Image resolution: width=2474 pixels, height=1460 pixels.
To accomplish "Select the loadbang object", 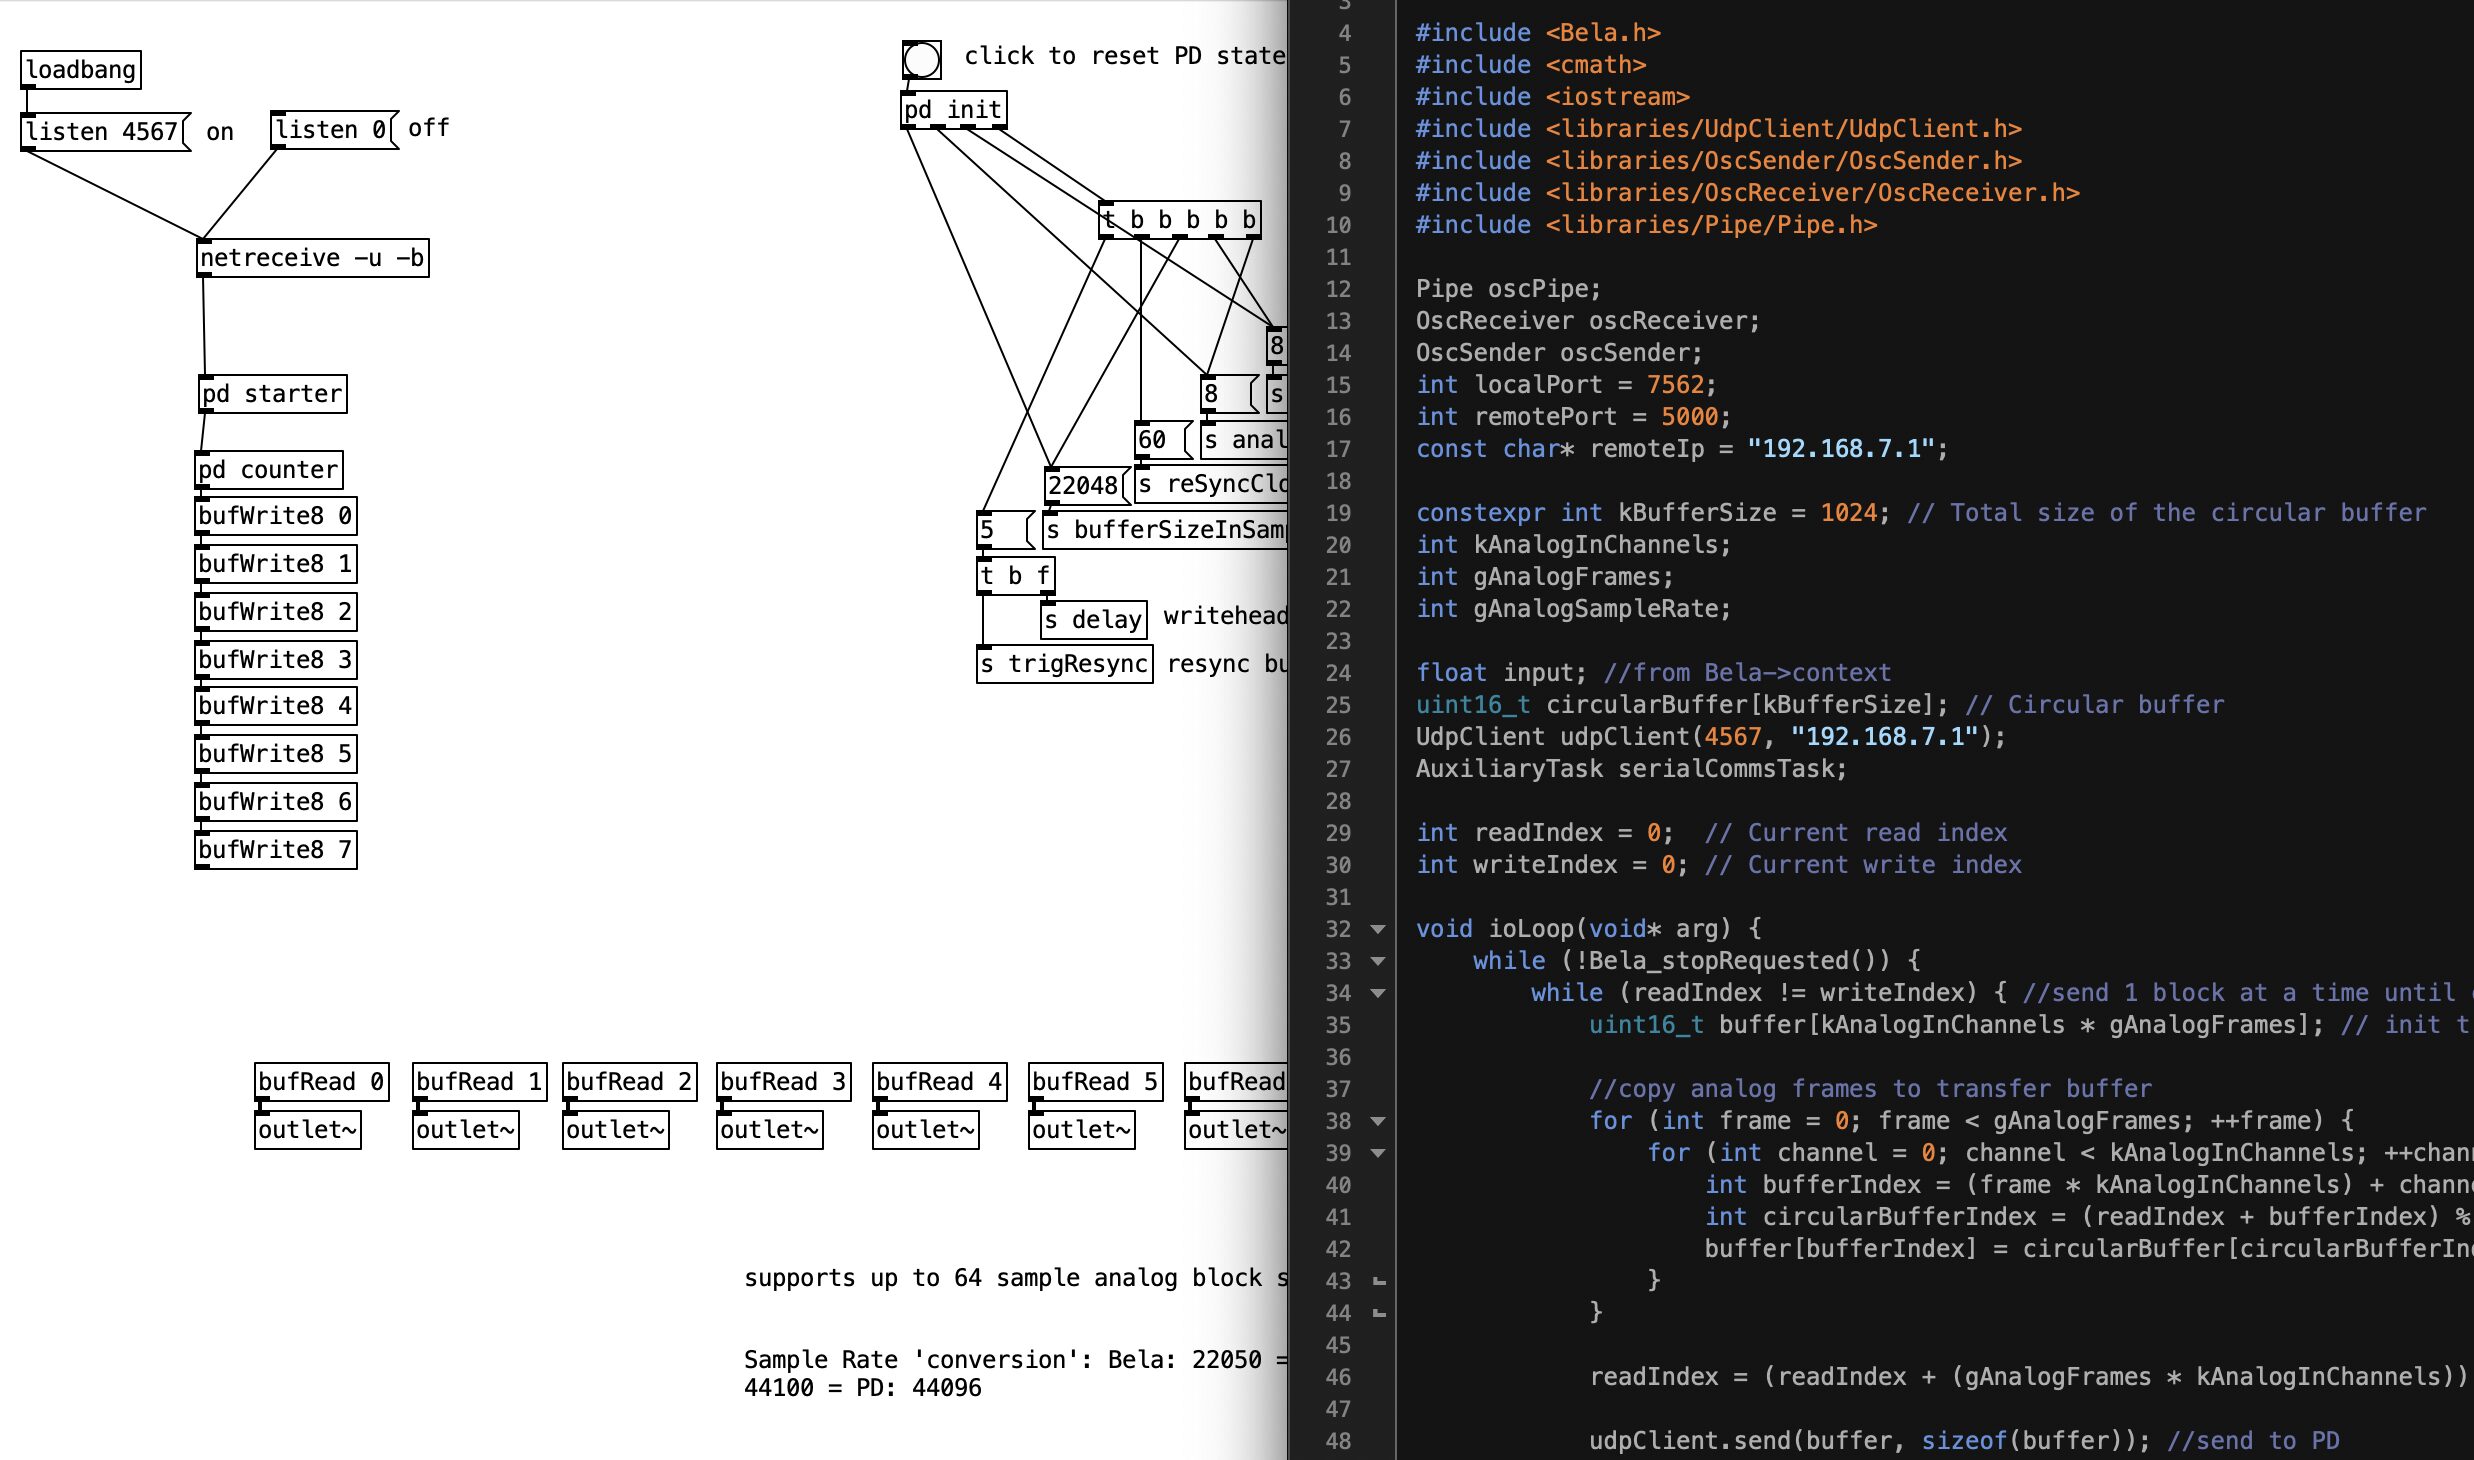I will click(81, 69).
